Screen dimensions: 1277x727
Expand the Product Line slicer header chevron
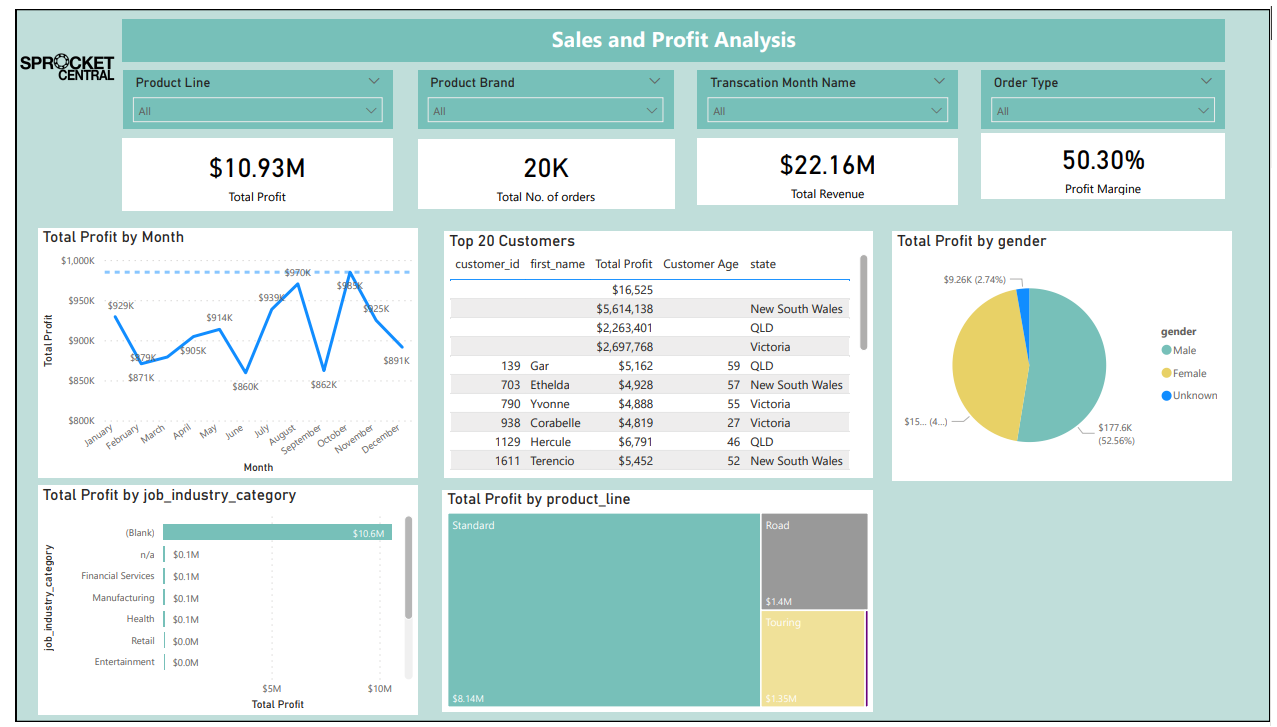click(x=374, y=82)
